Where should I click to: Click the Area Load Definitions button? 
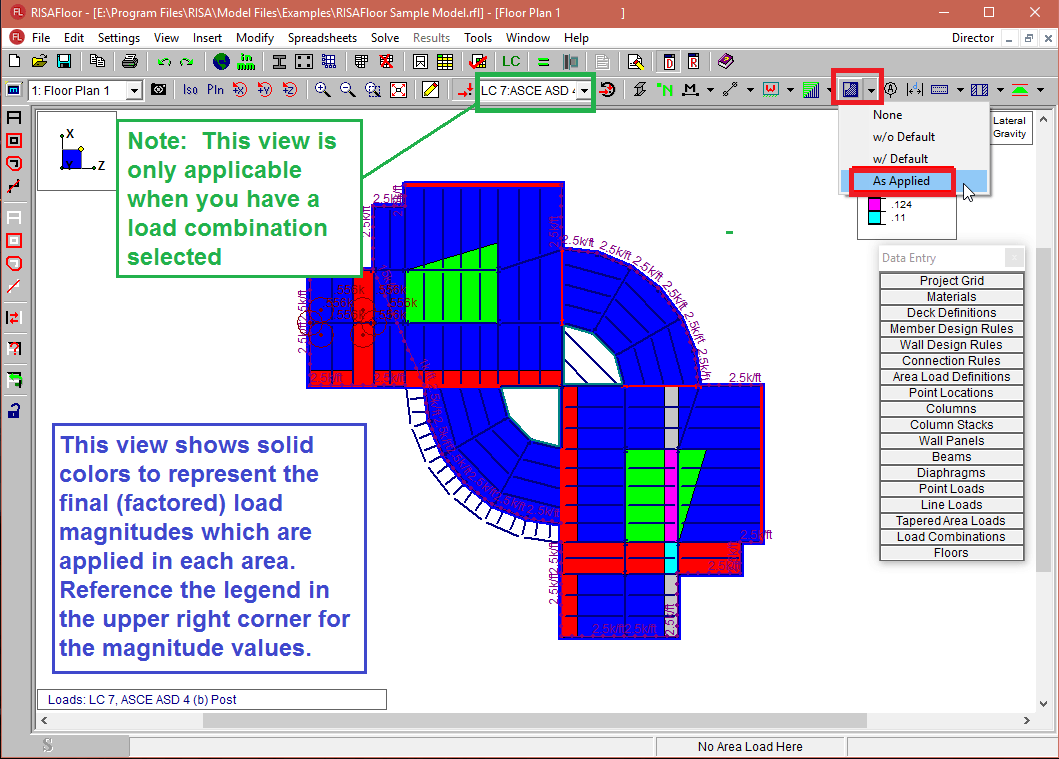pos(951,377)
